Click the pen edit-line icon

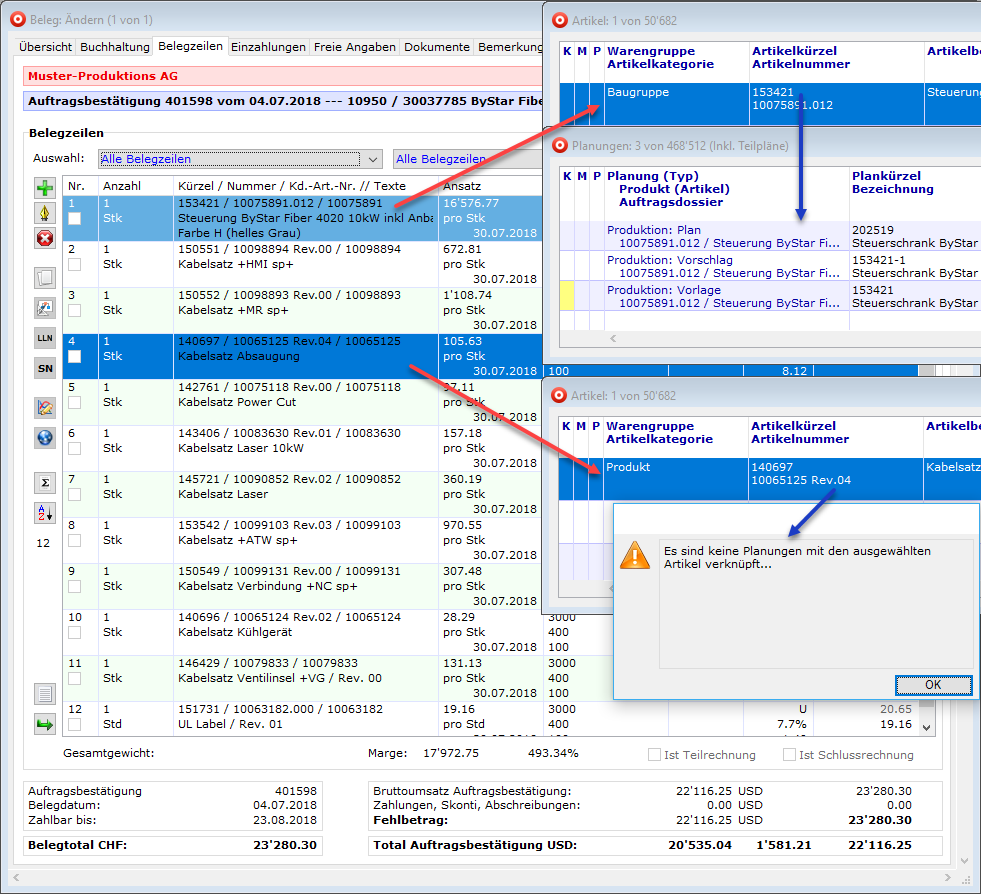tap(45, 213)
